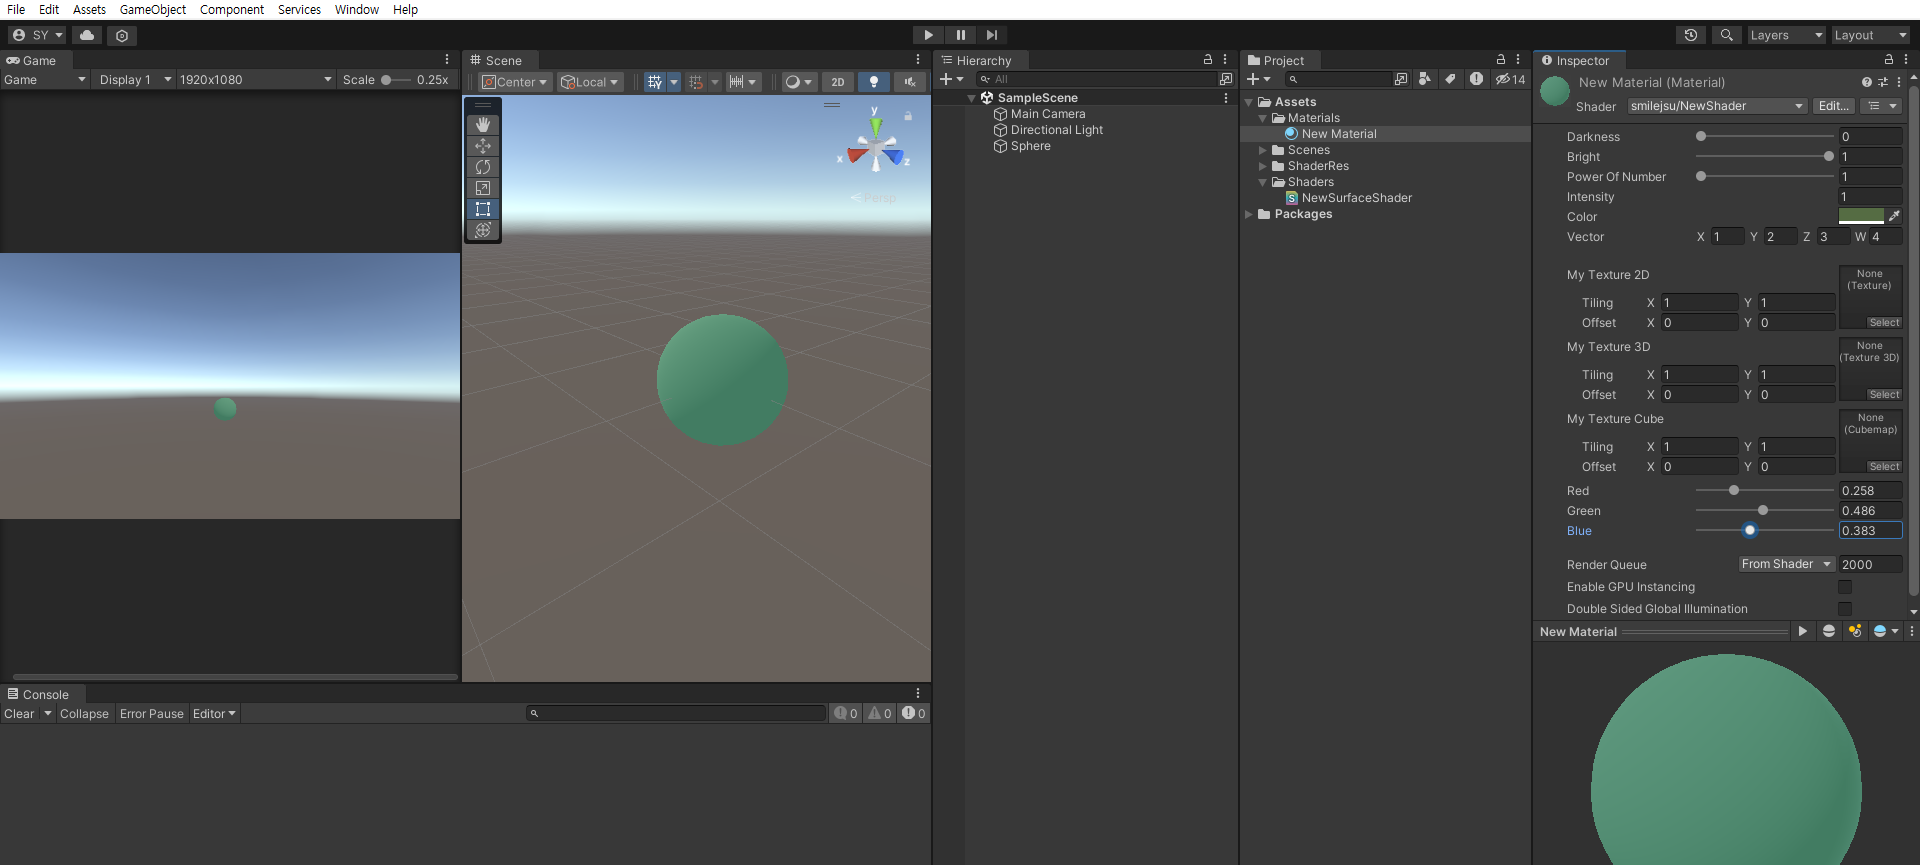Image resolution: width=1920 pixels, height=865 pixels.
Task: Click the Edit shader button
Action: point(1833,106)
